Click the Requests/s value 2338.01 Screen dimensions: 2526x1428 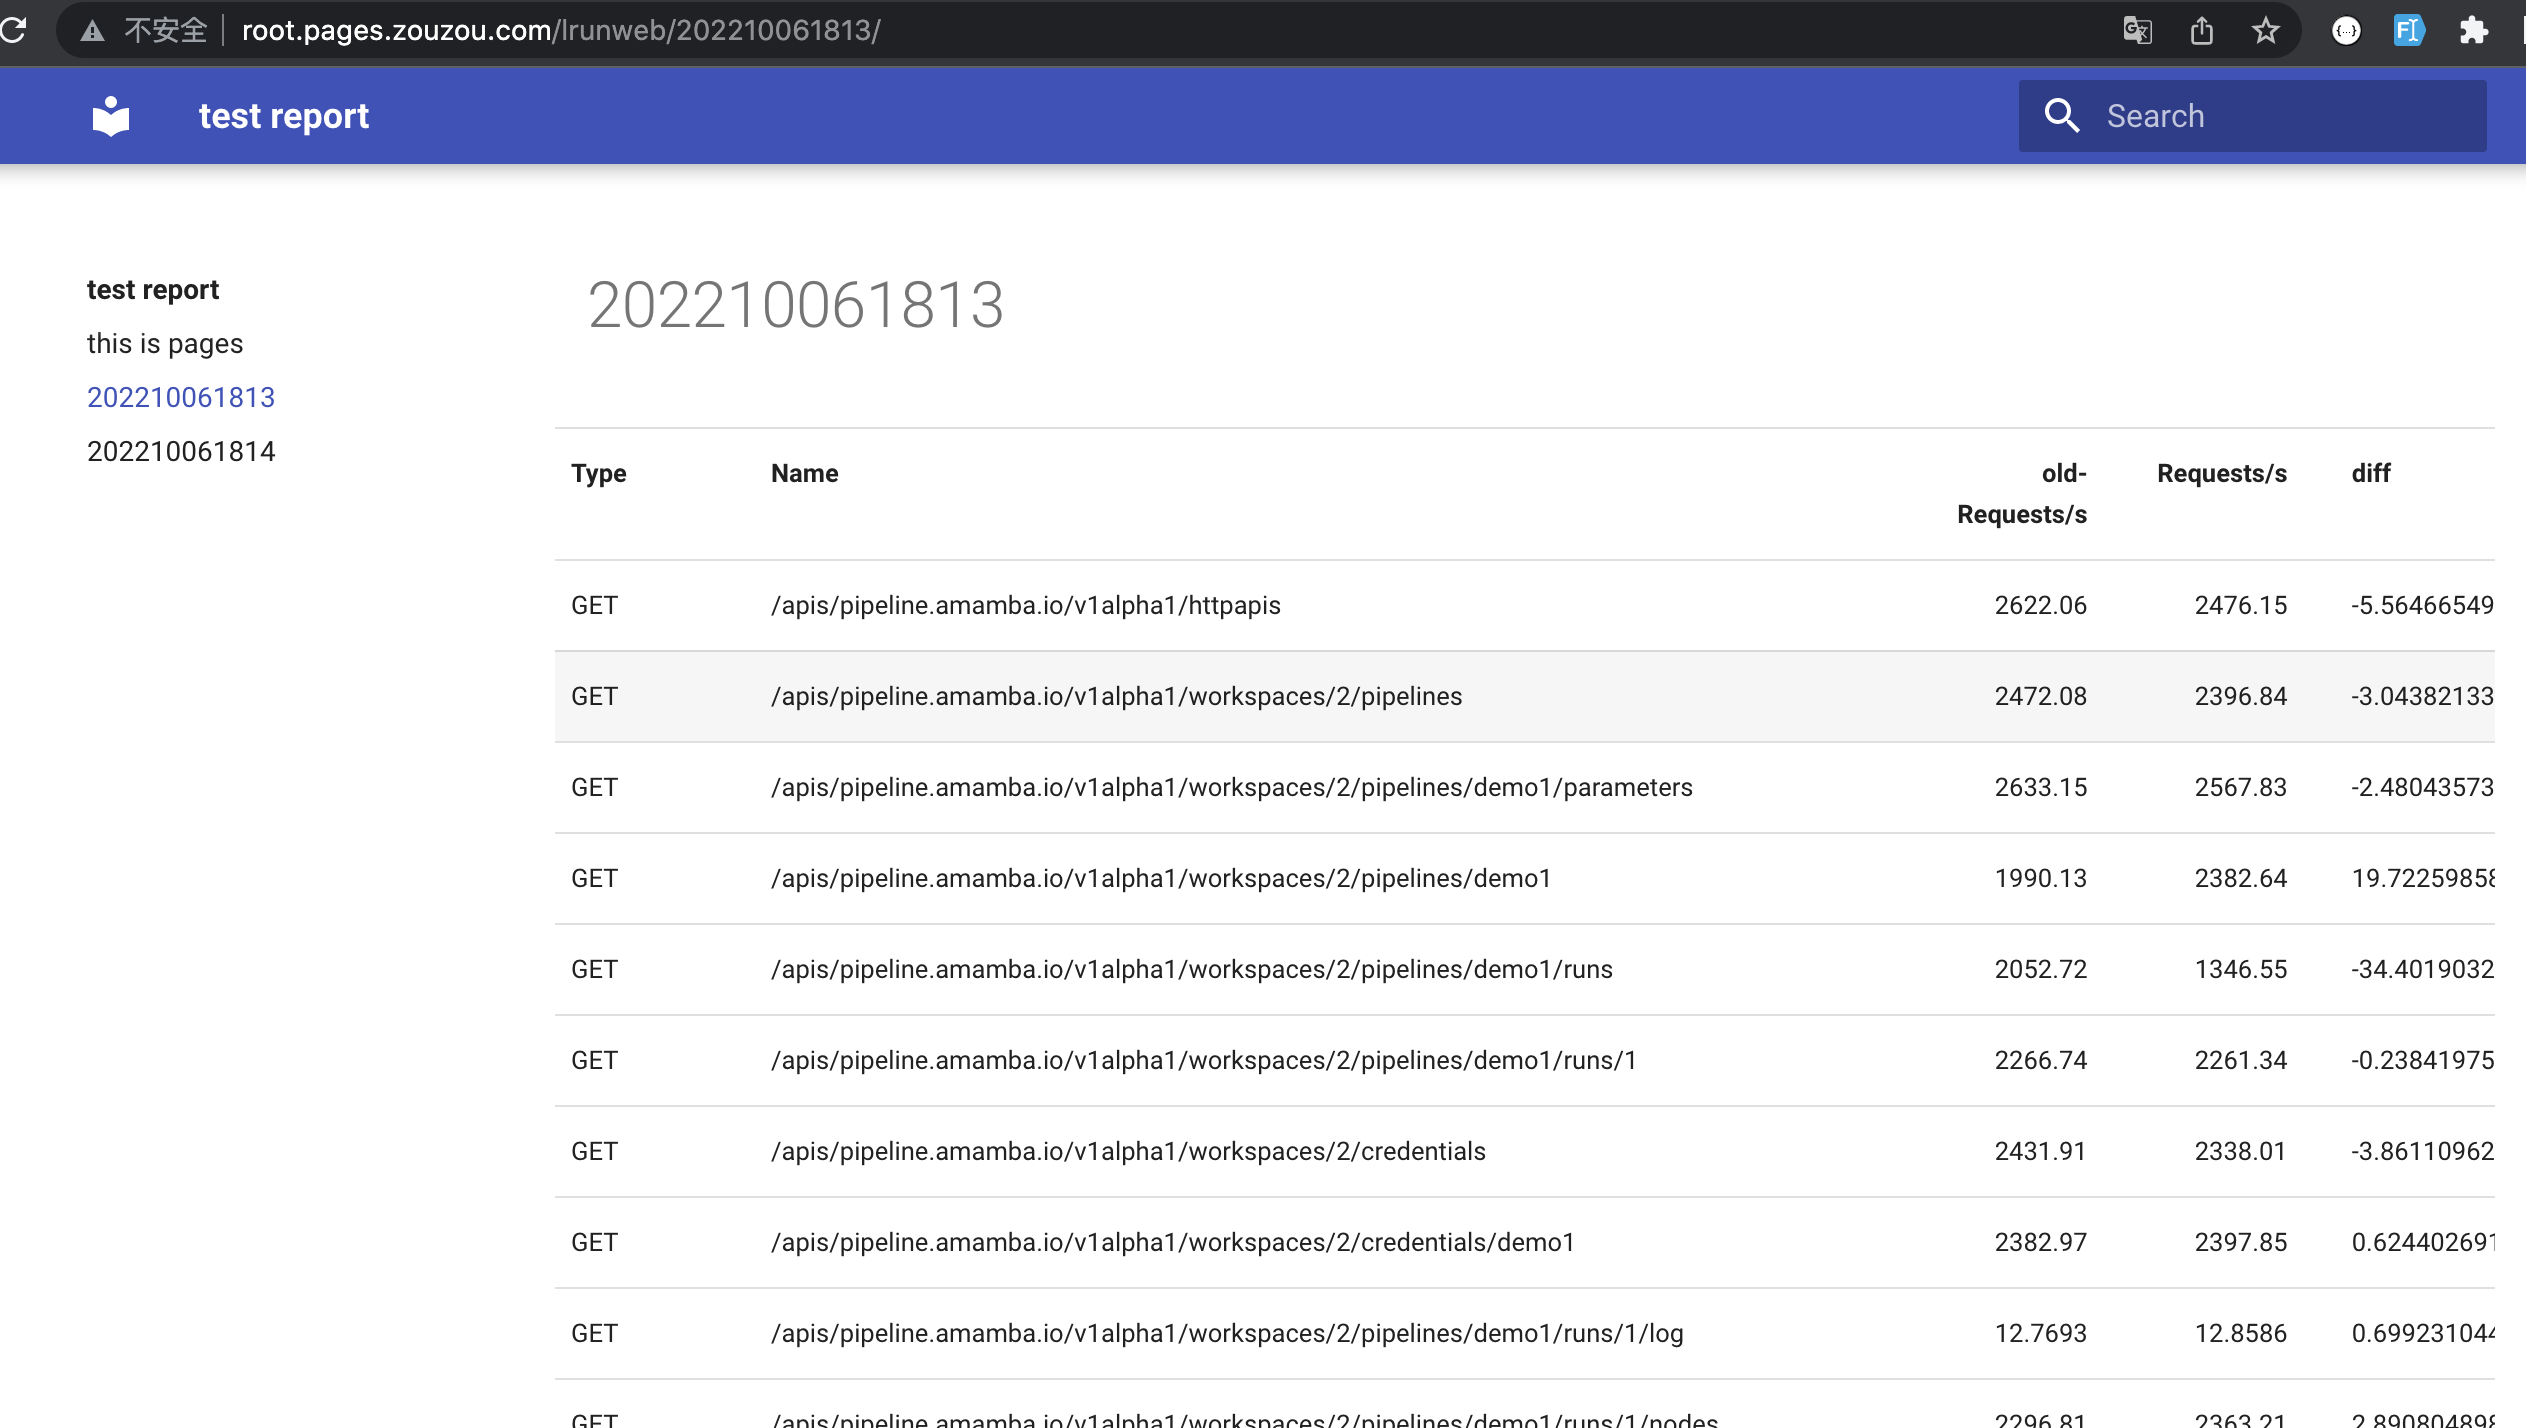point(2240,1151)
